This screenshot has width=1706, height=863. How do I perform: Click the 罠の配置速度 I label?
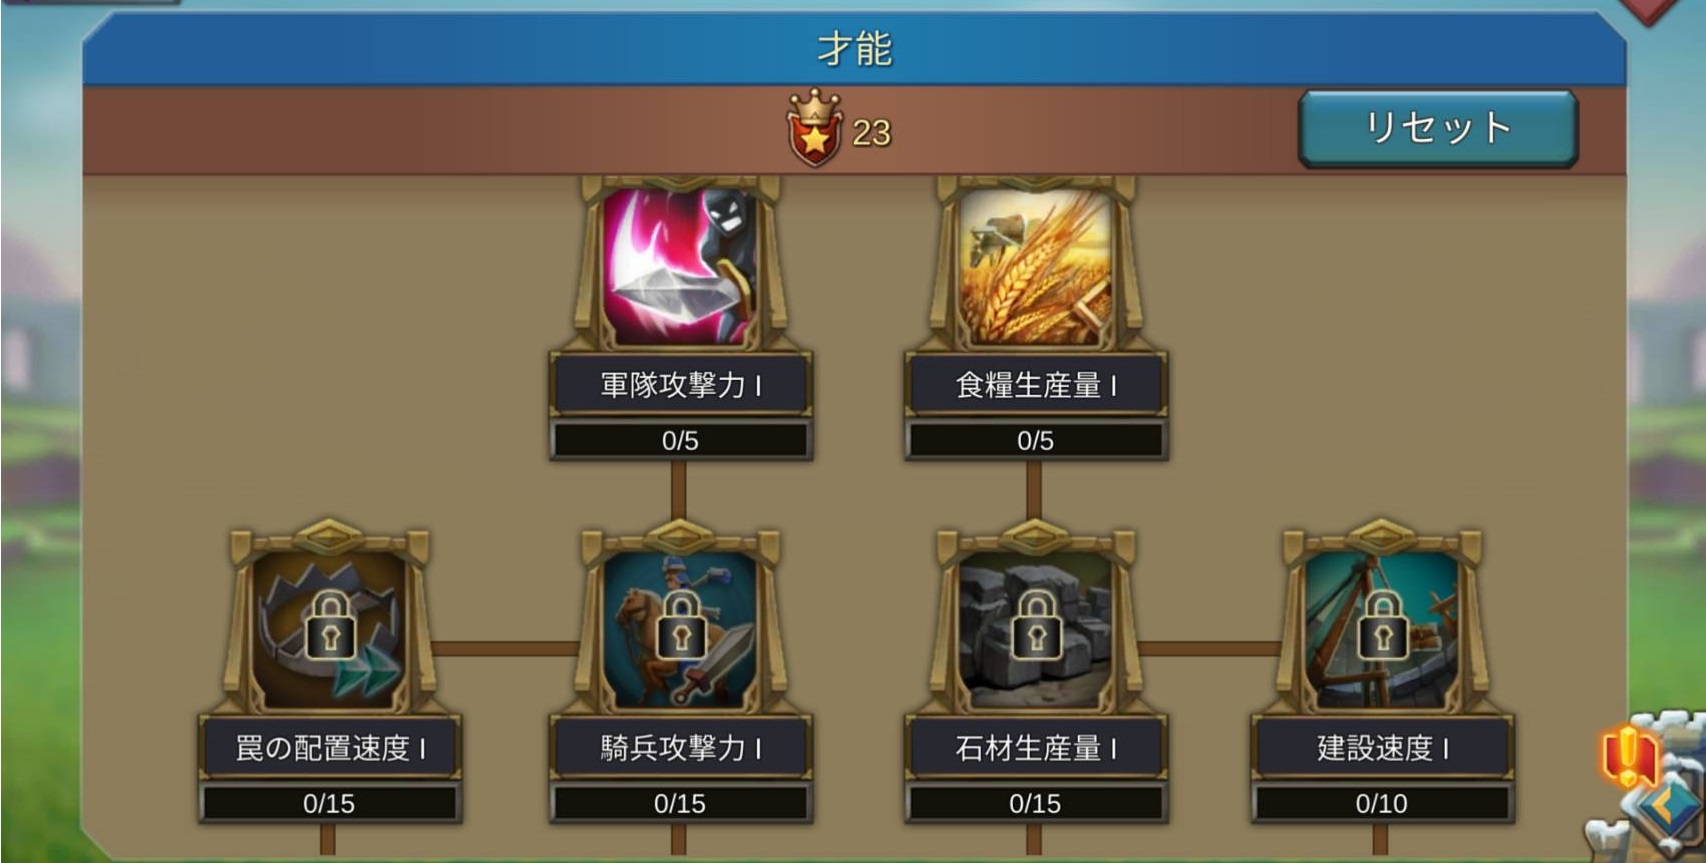coord(329,747)
